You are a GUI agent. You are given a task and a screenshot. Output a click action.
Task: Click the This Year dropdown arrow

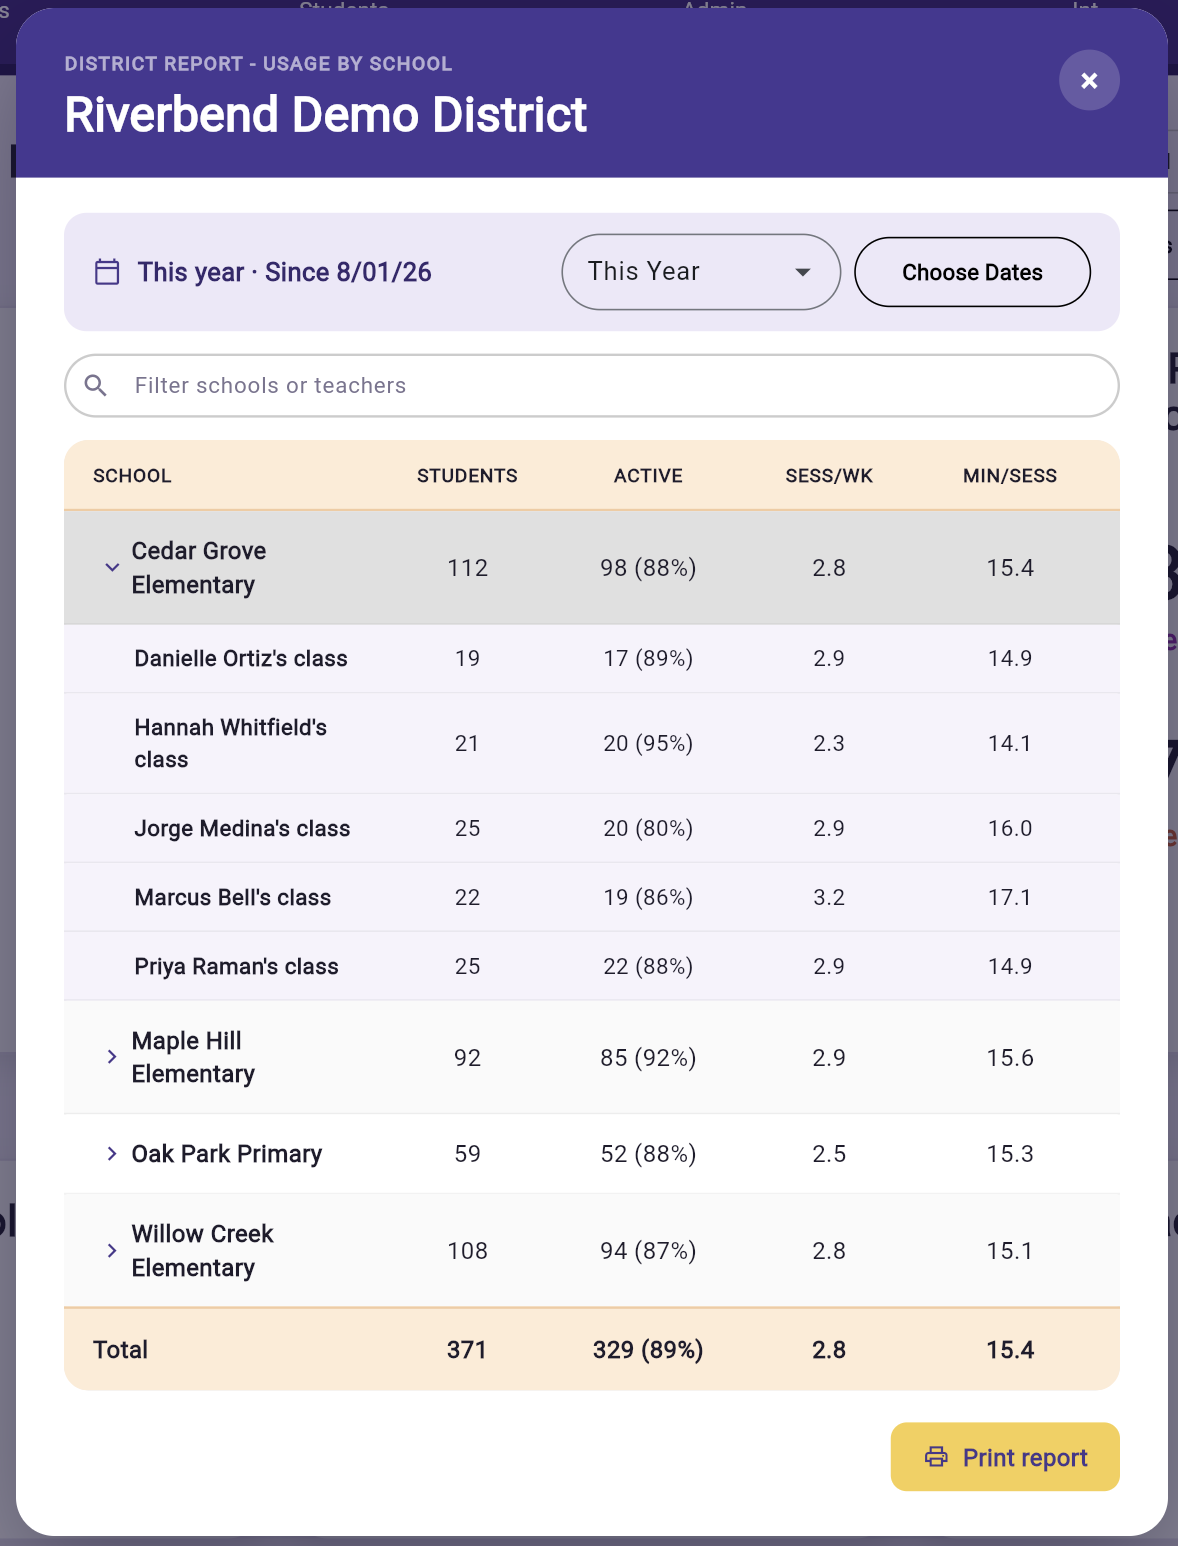802,272
